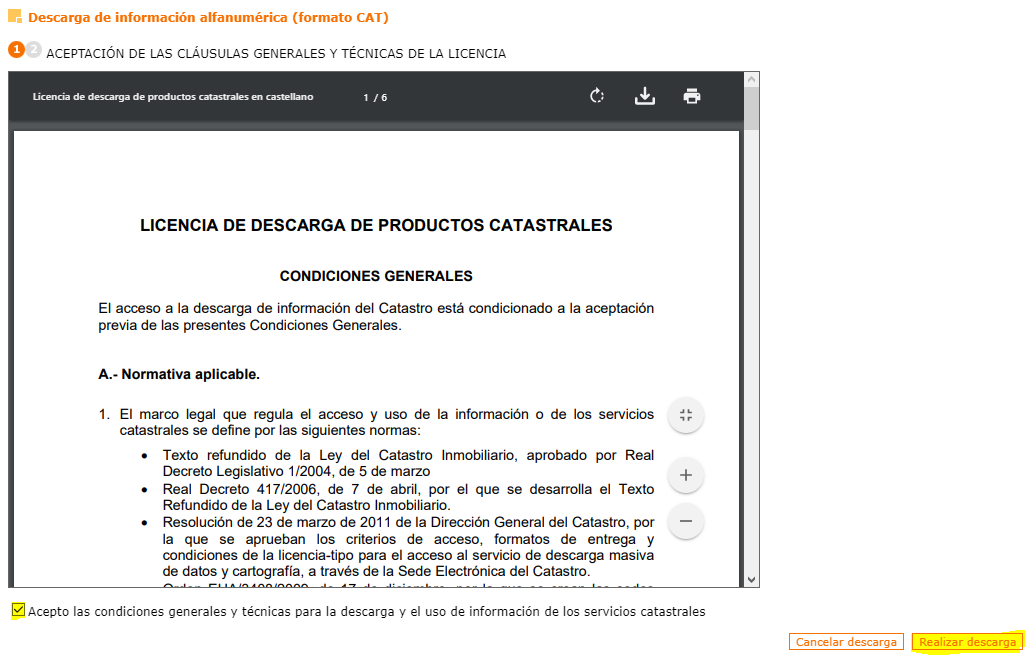Click the 'A.- Normativa aplicable.' section title
The height and width of the screenshot is (657, 1031).
[x=179, y=374]
